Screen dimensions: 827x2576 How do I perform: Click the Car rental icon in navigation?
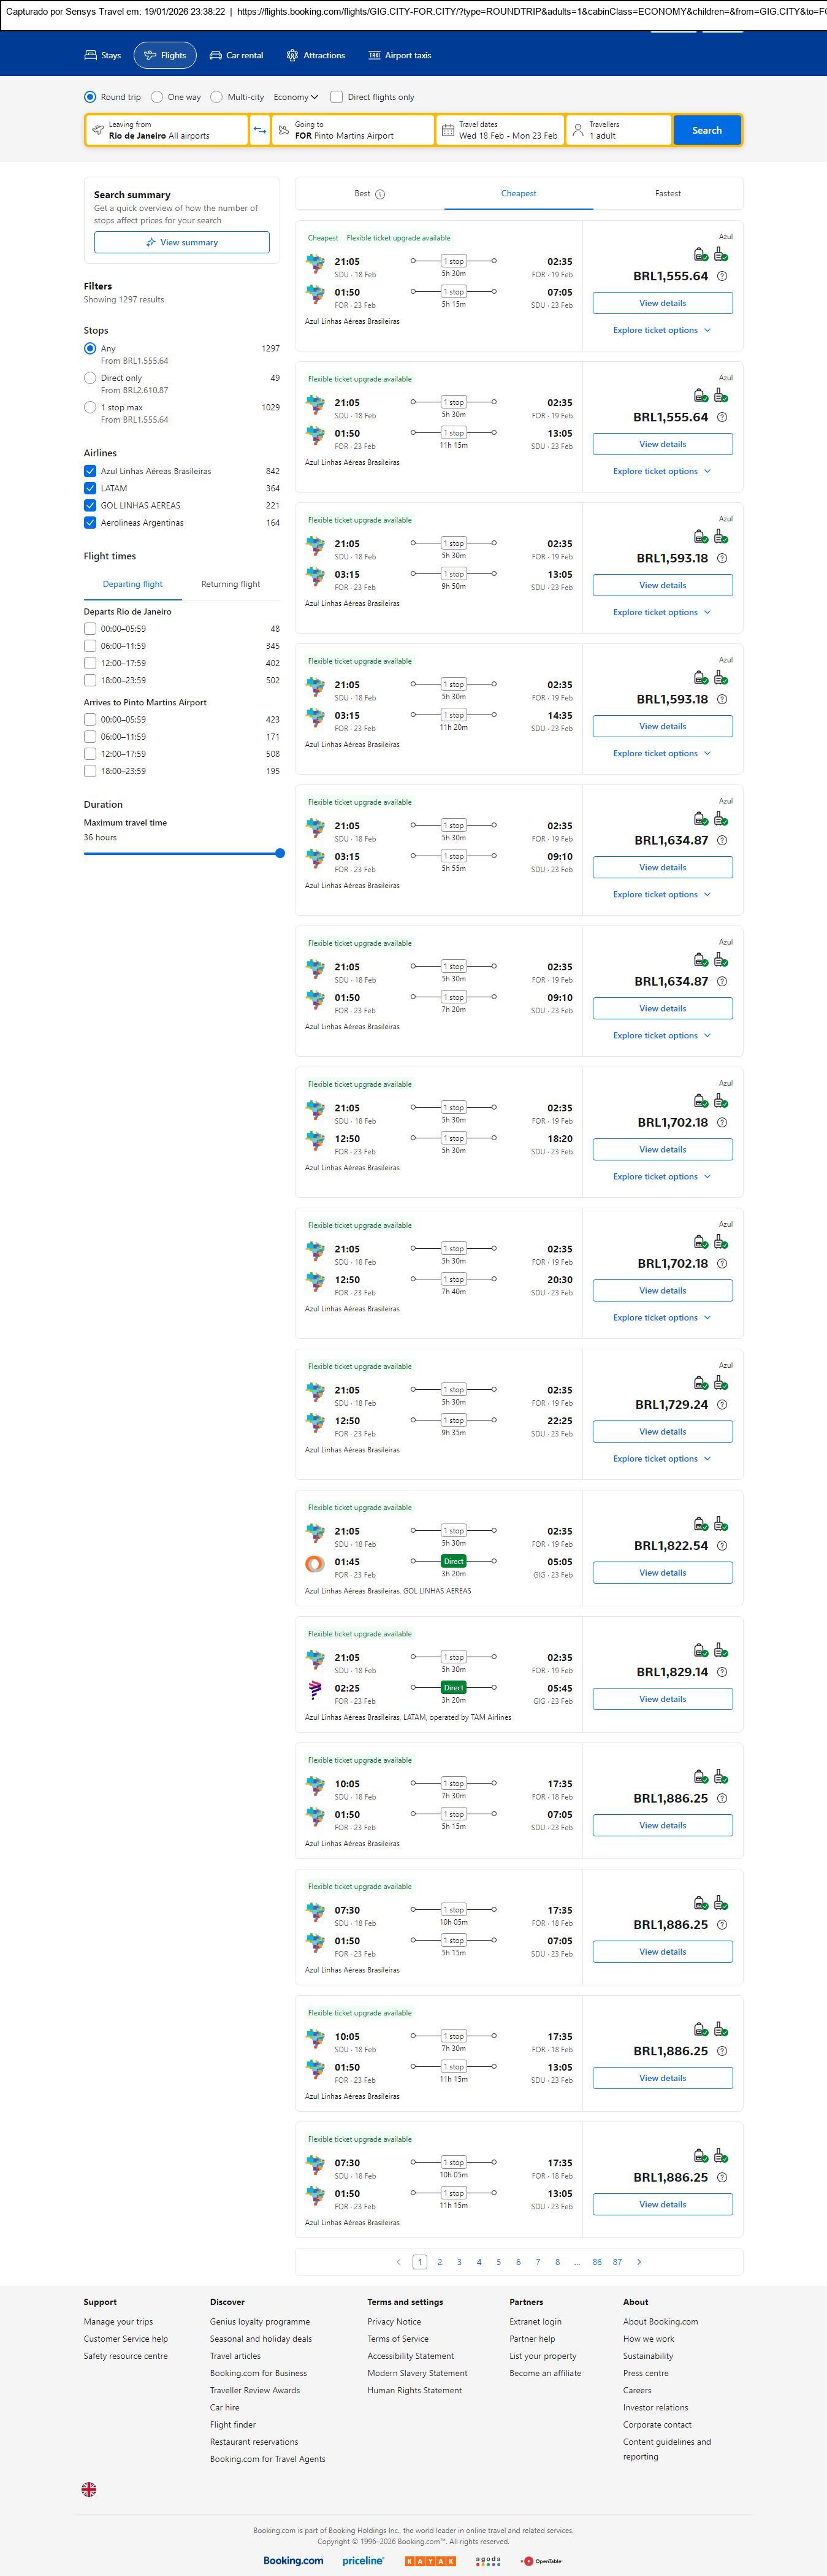pos(216,55)
